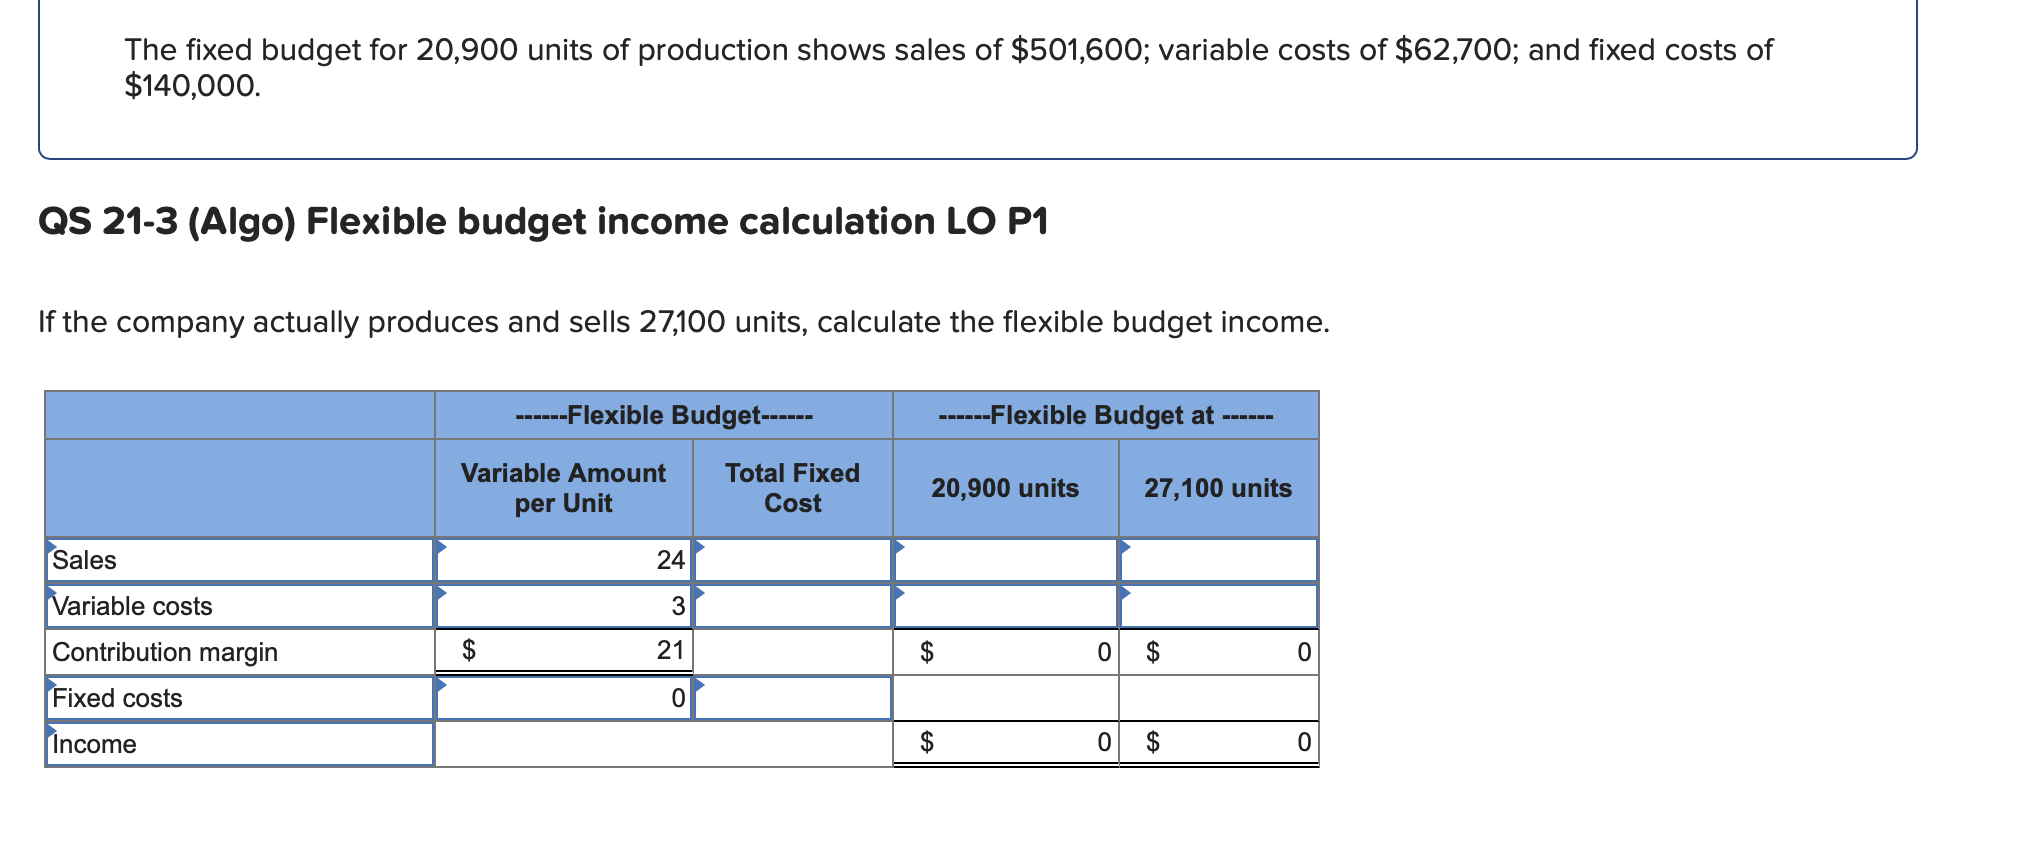This screenshot has width=2022, height=842.
Task: Click the fixed budget problem description text
Action: 948,67
